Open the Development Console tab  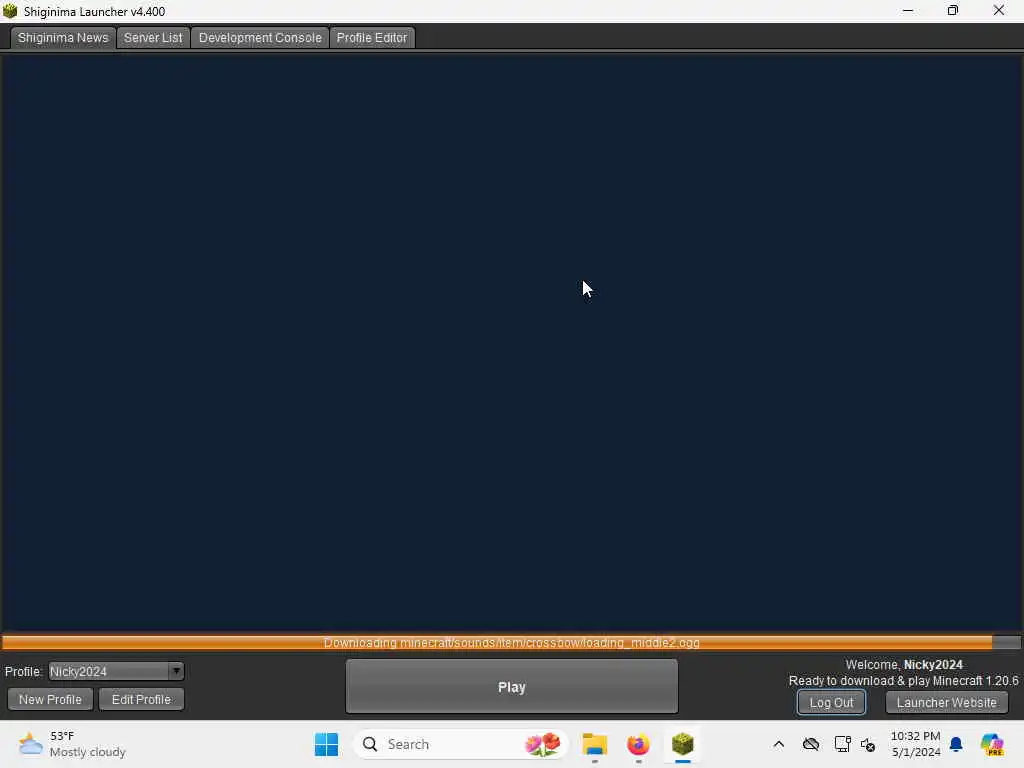pyautogui.click(x=260, y=38)
